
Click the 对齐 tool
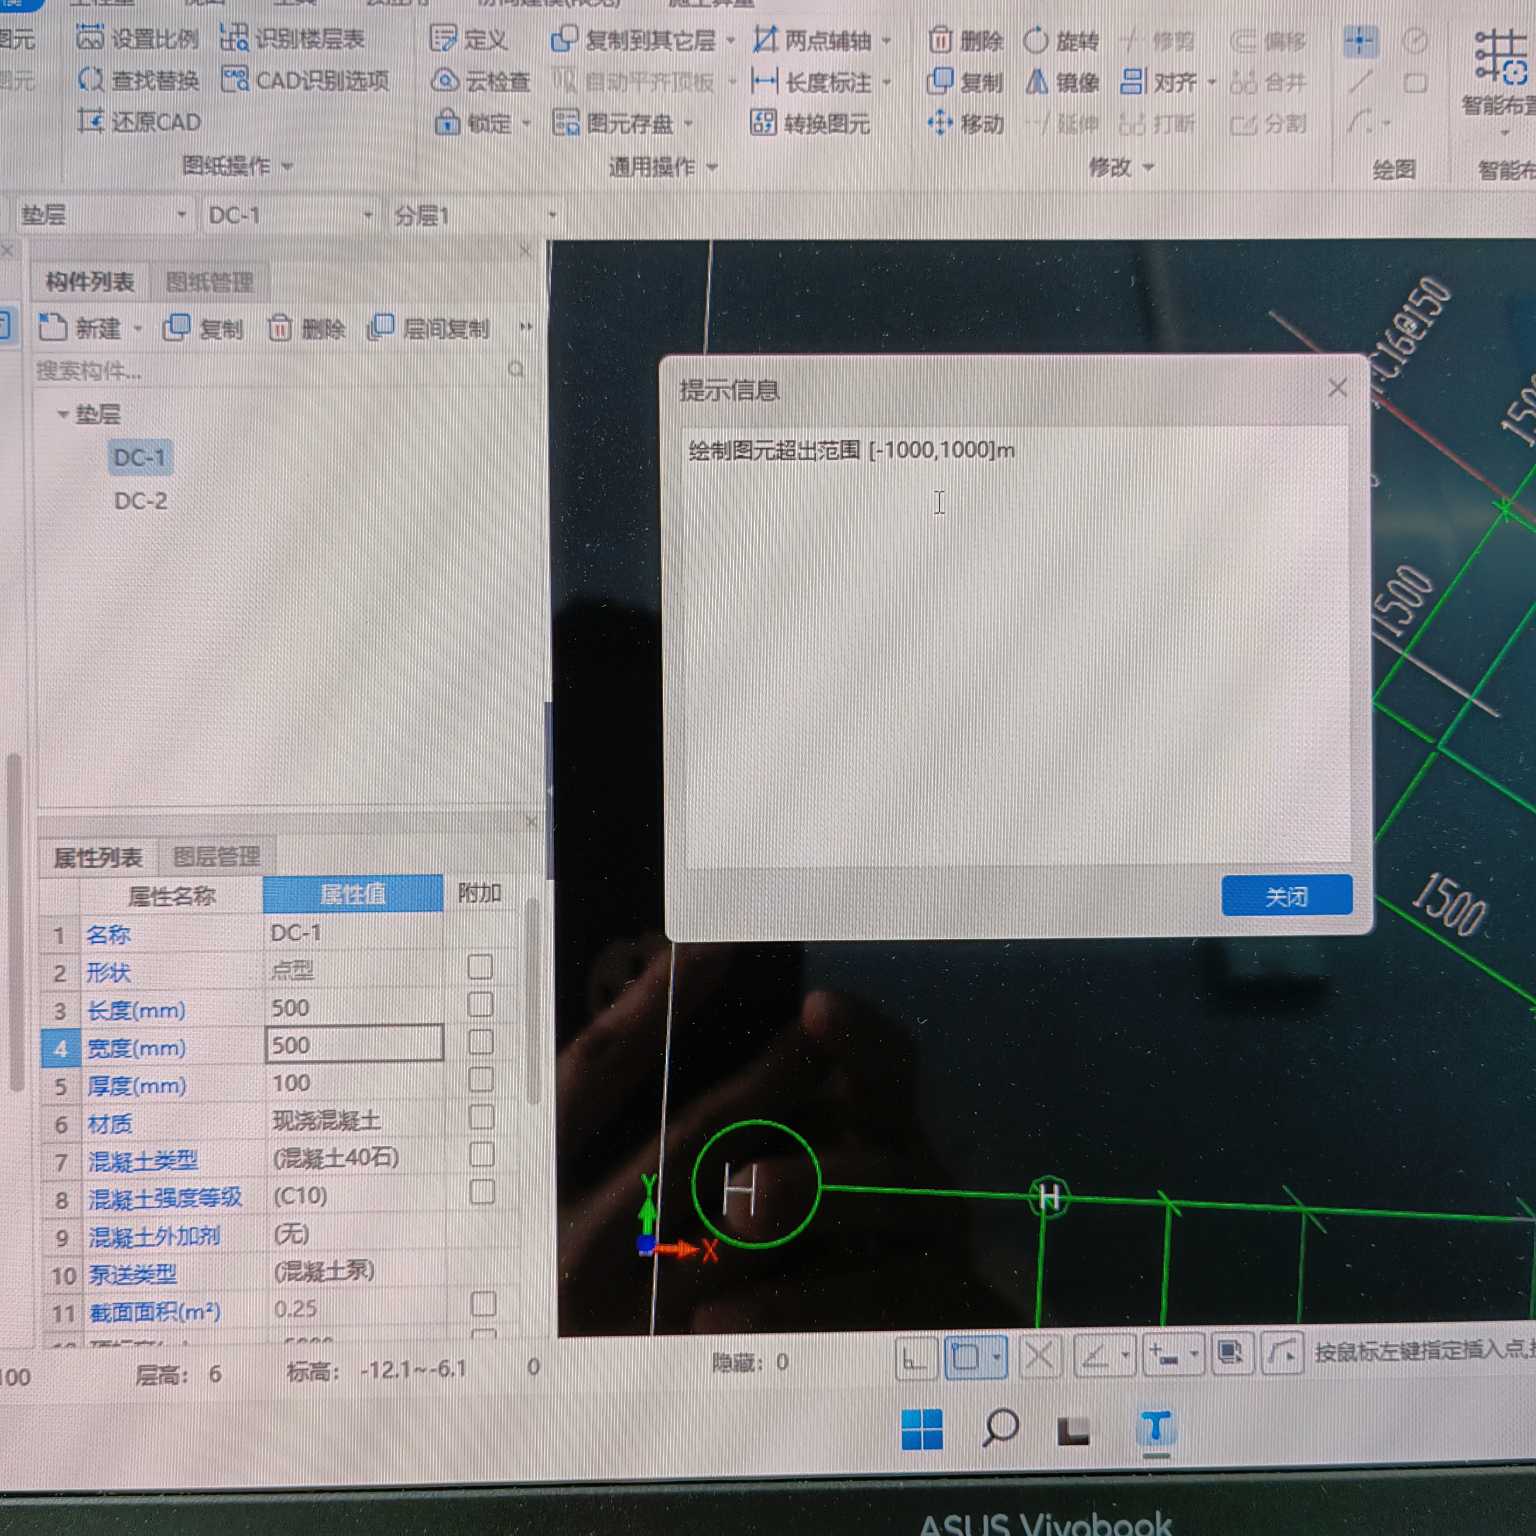(x=1167, y=82)
